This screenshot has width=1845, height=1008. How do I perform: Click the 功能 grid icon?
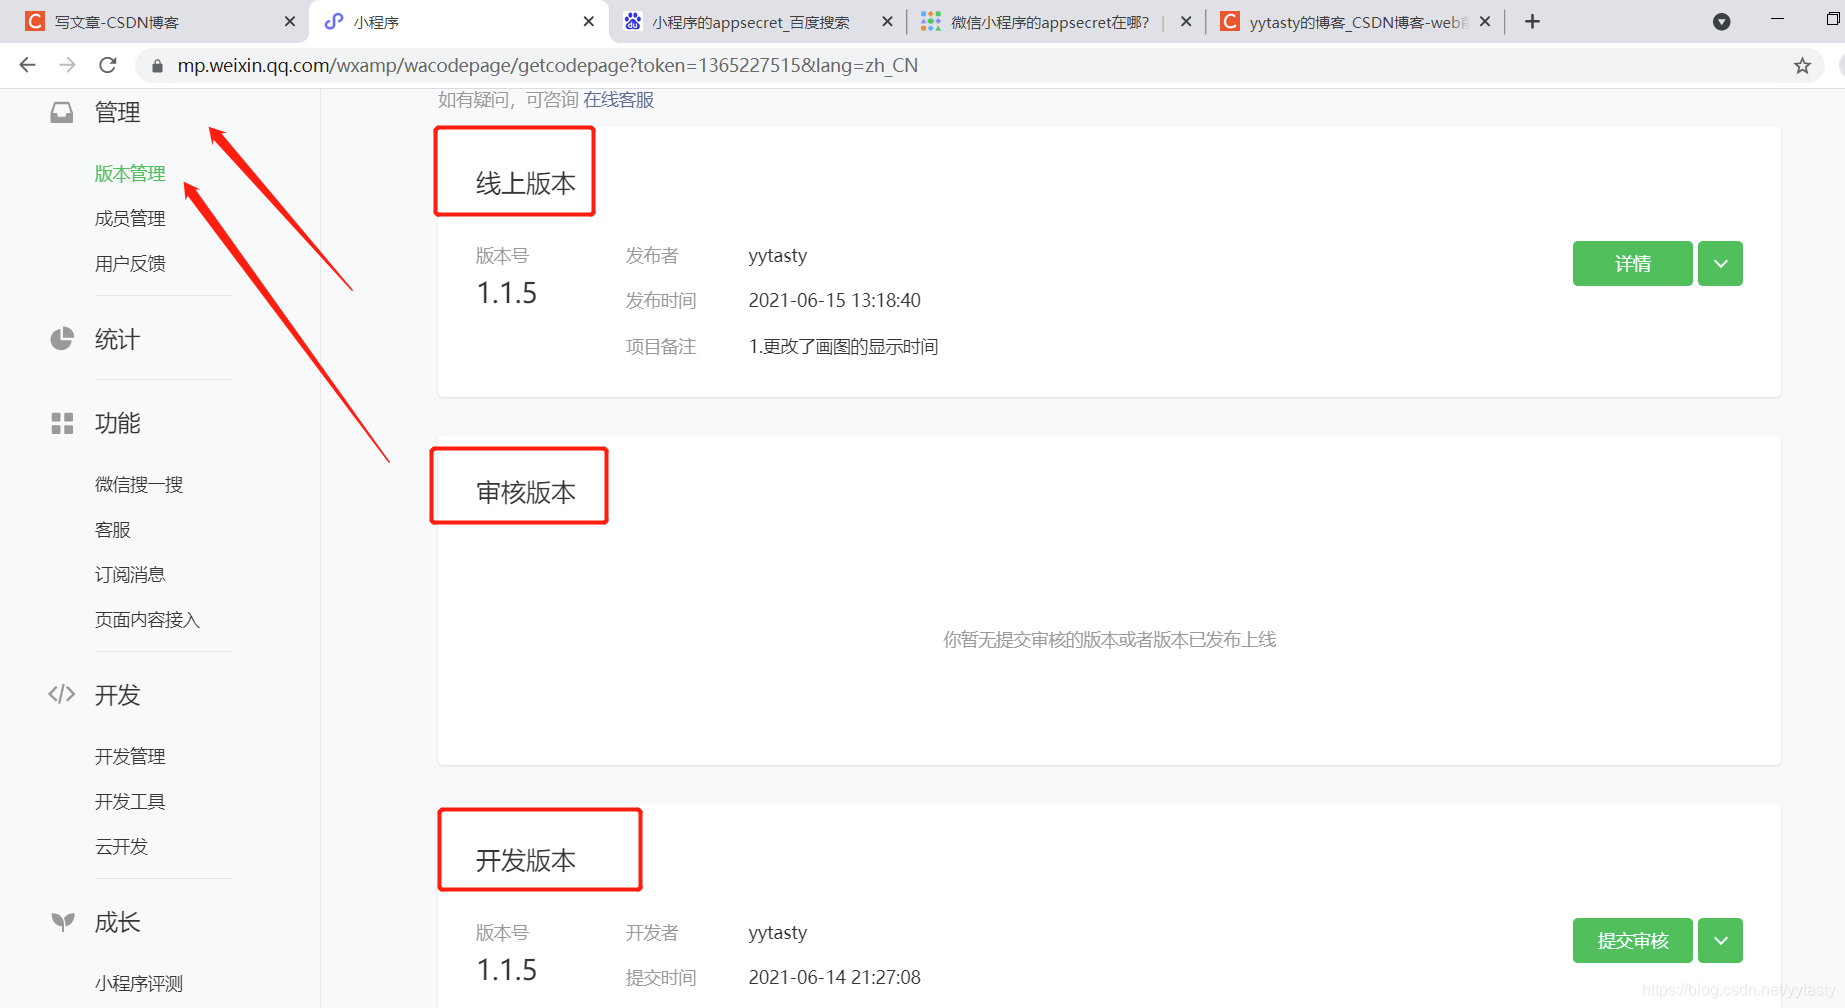[x=62, y=423]
